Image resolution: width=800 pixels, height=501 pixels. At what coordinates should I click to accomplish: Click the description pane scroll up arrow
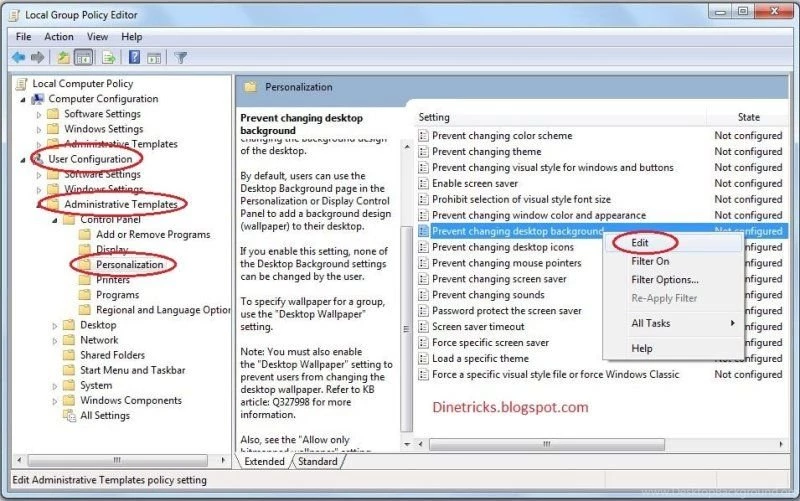(x=407, y=147)
